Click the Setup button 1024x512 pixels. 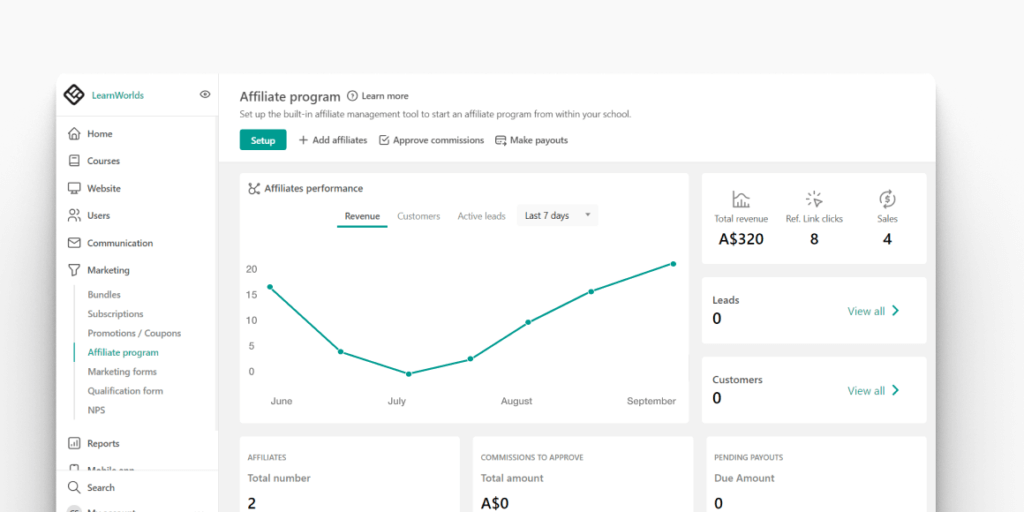coord(263,140)
